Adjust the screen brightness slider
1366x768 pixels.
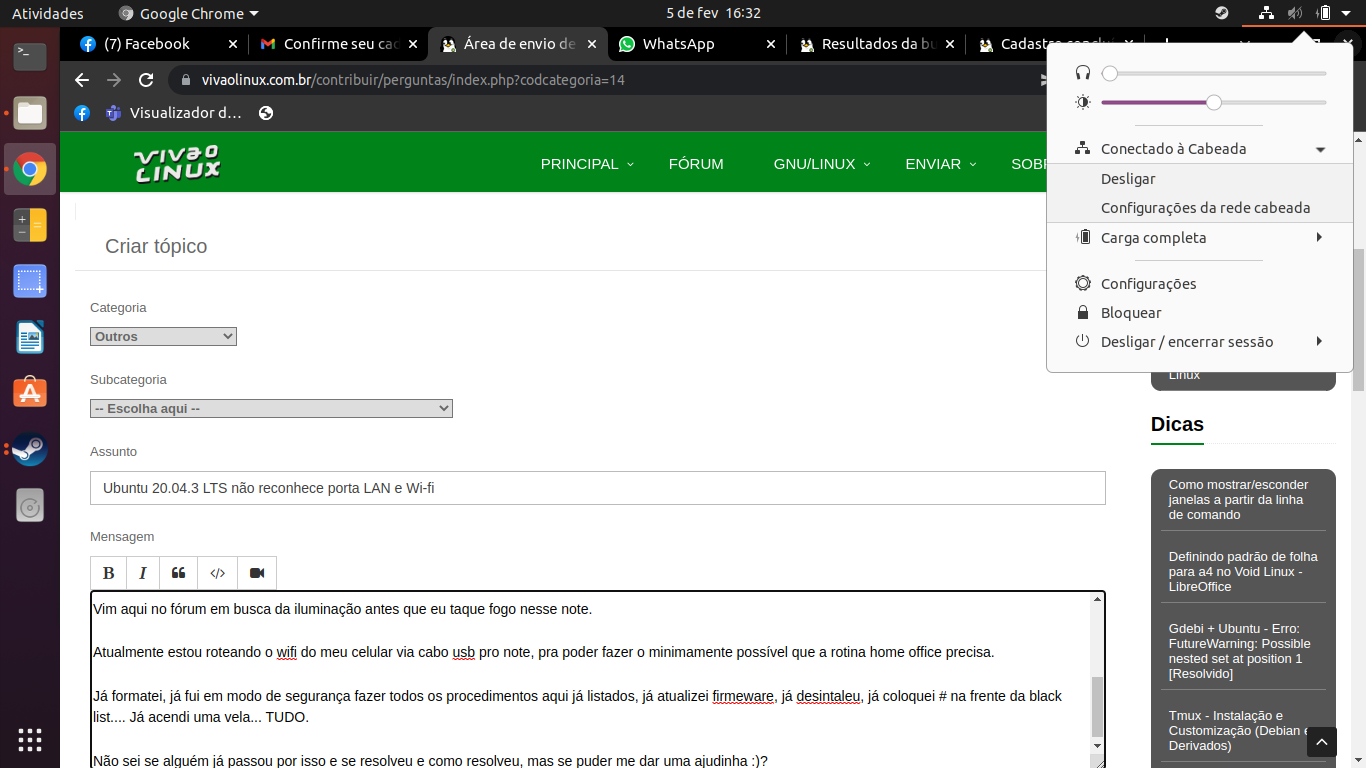click(x=1213, y=102)
